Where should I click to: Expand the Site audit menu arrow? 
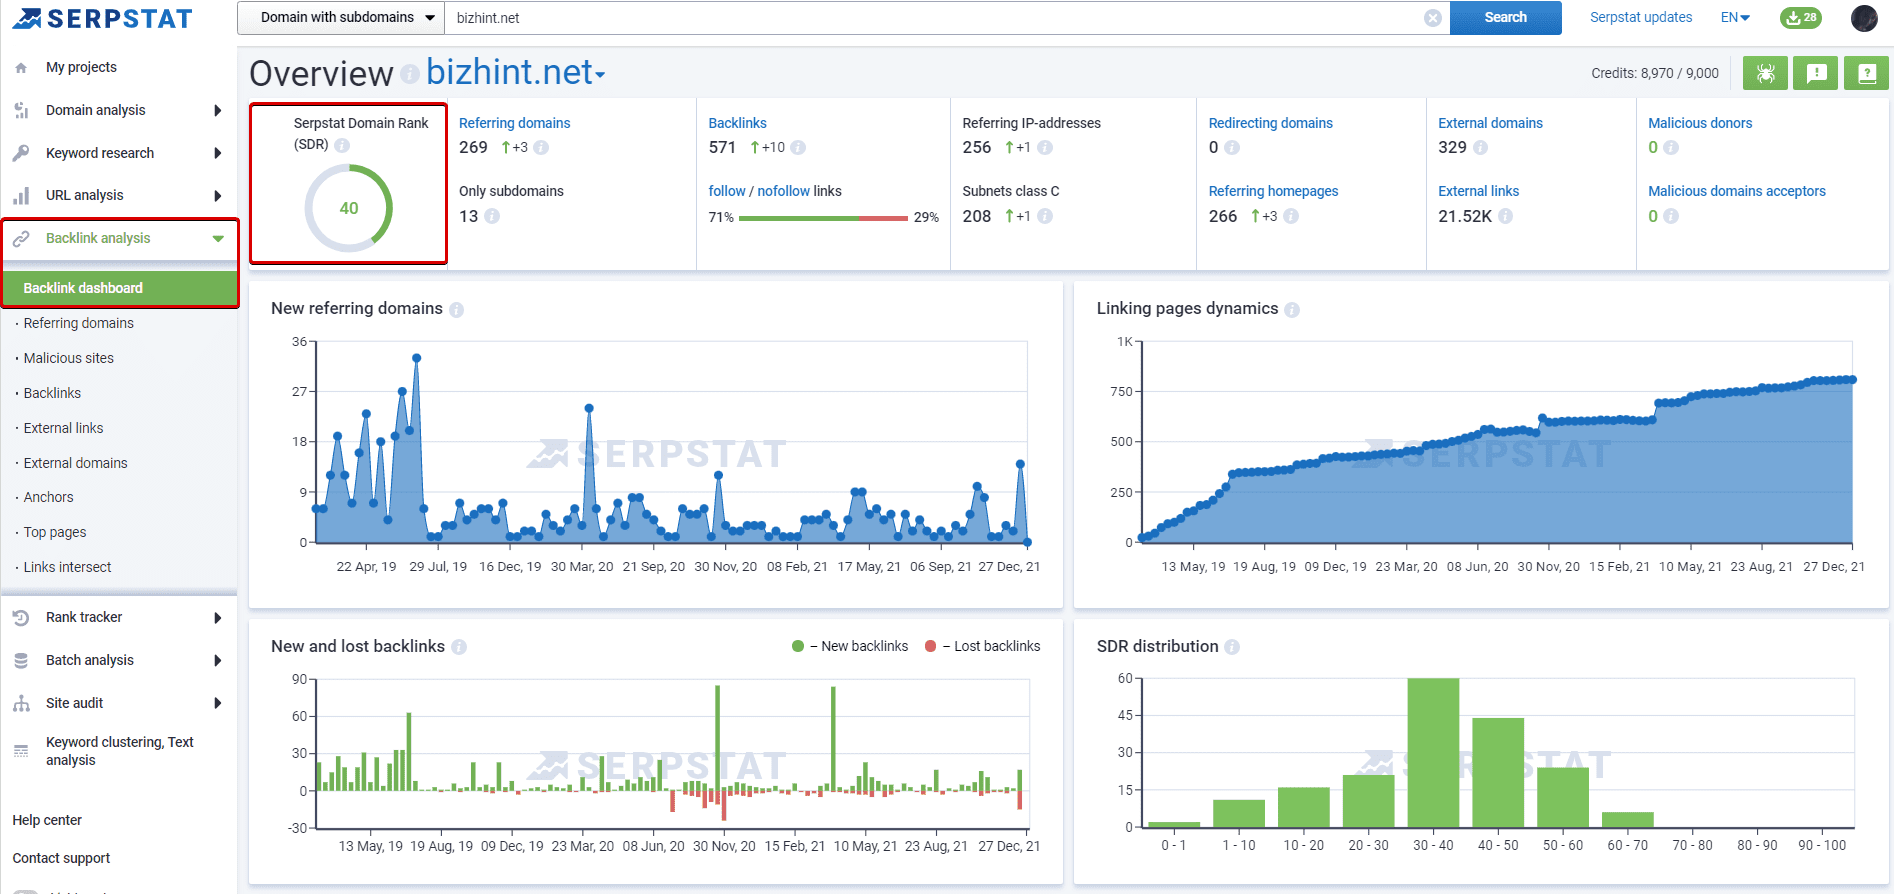pos(217,704)
